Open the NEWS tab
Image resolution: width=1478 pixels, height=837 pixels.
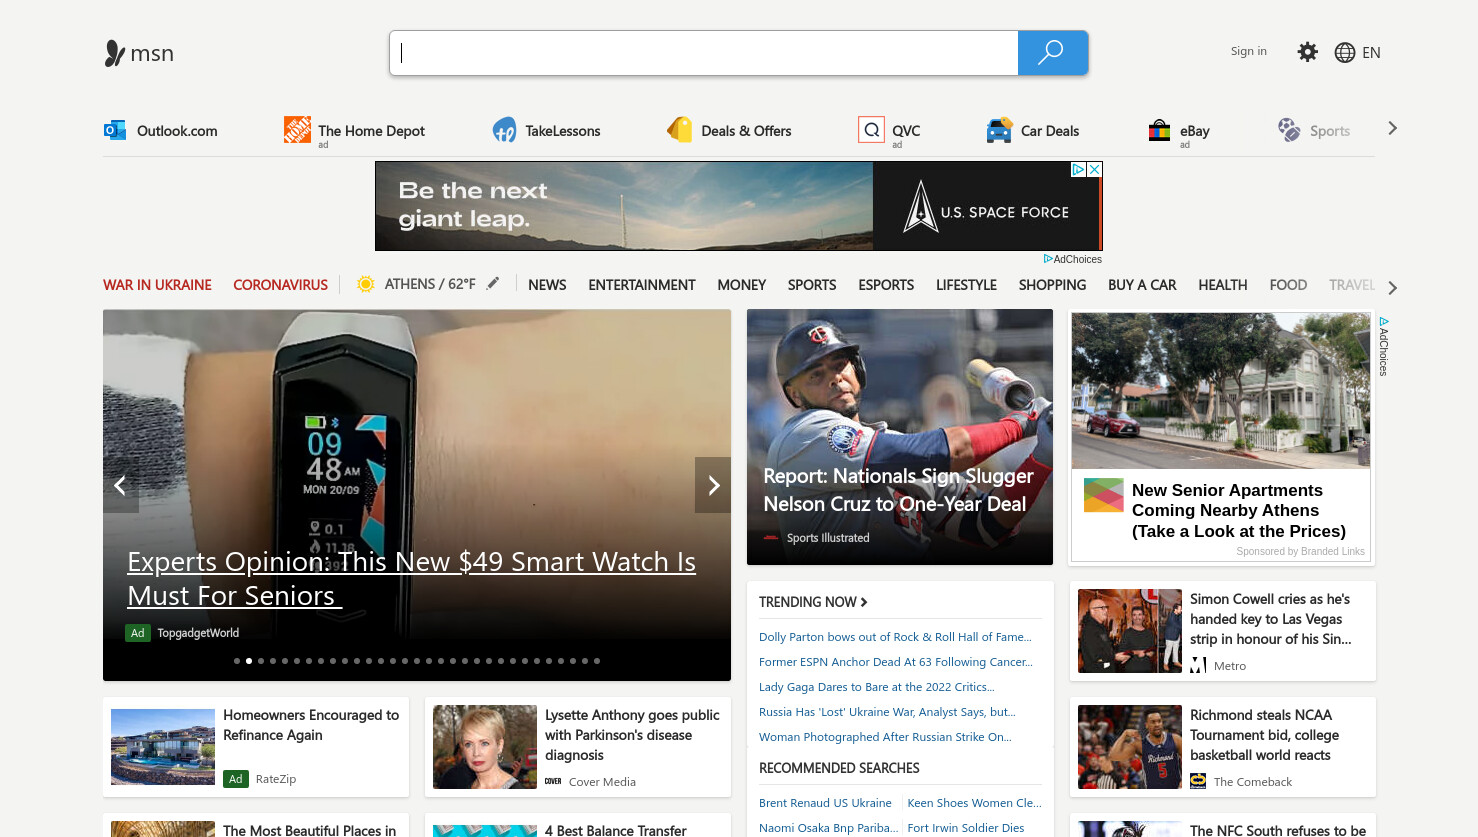point(547,285)
